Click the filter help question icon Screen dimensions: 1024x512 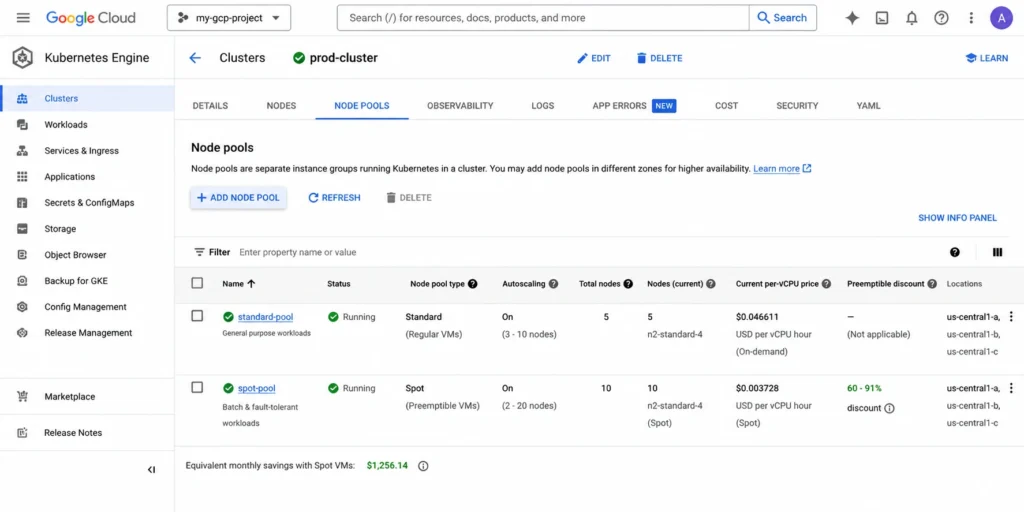[x=955, y=252]
